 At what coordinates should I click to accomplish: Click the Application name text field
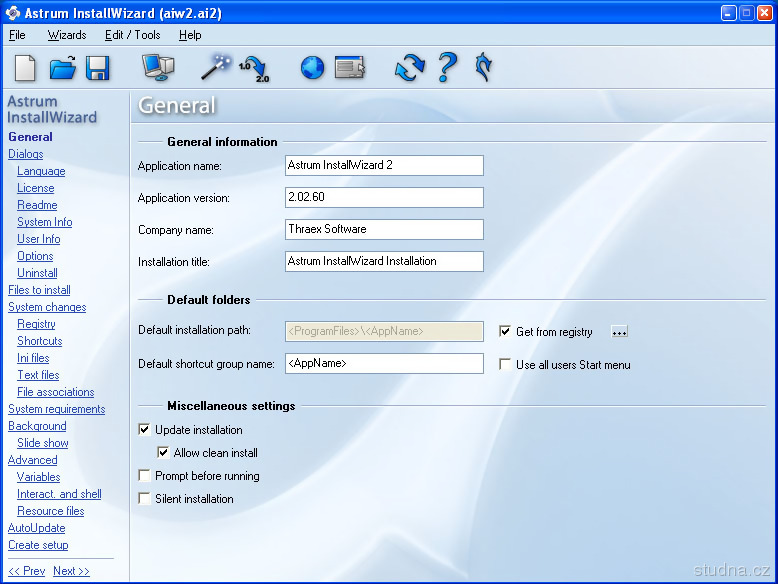tap(384, 166)
